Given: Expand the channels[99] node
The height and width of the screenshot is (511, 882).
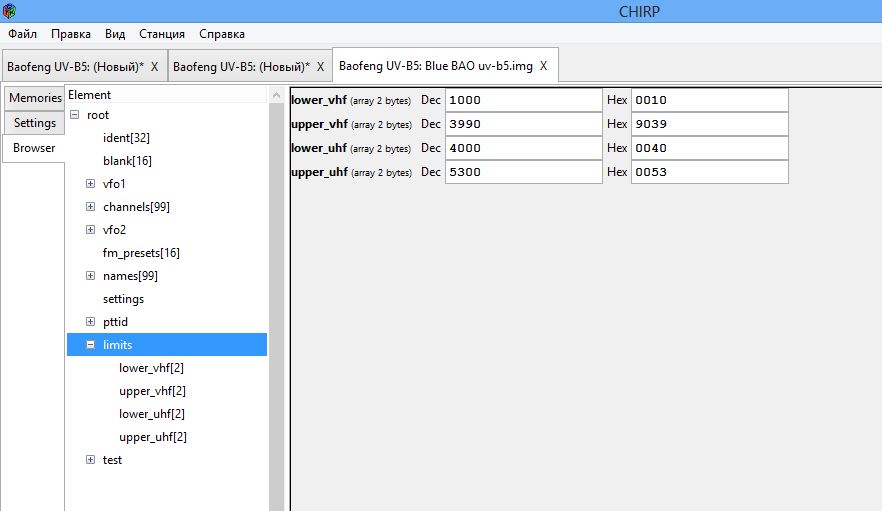Looking at the screenshot, I should coord(90,207).
